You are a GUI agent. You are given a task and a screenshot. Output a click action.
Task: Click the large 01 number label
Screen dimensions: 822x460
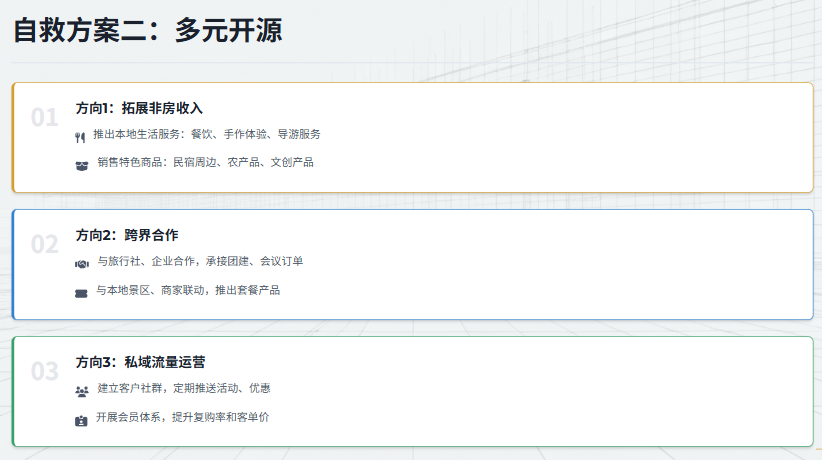[x=44, y=118]
